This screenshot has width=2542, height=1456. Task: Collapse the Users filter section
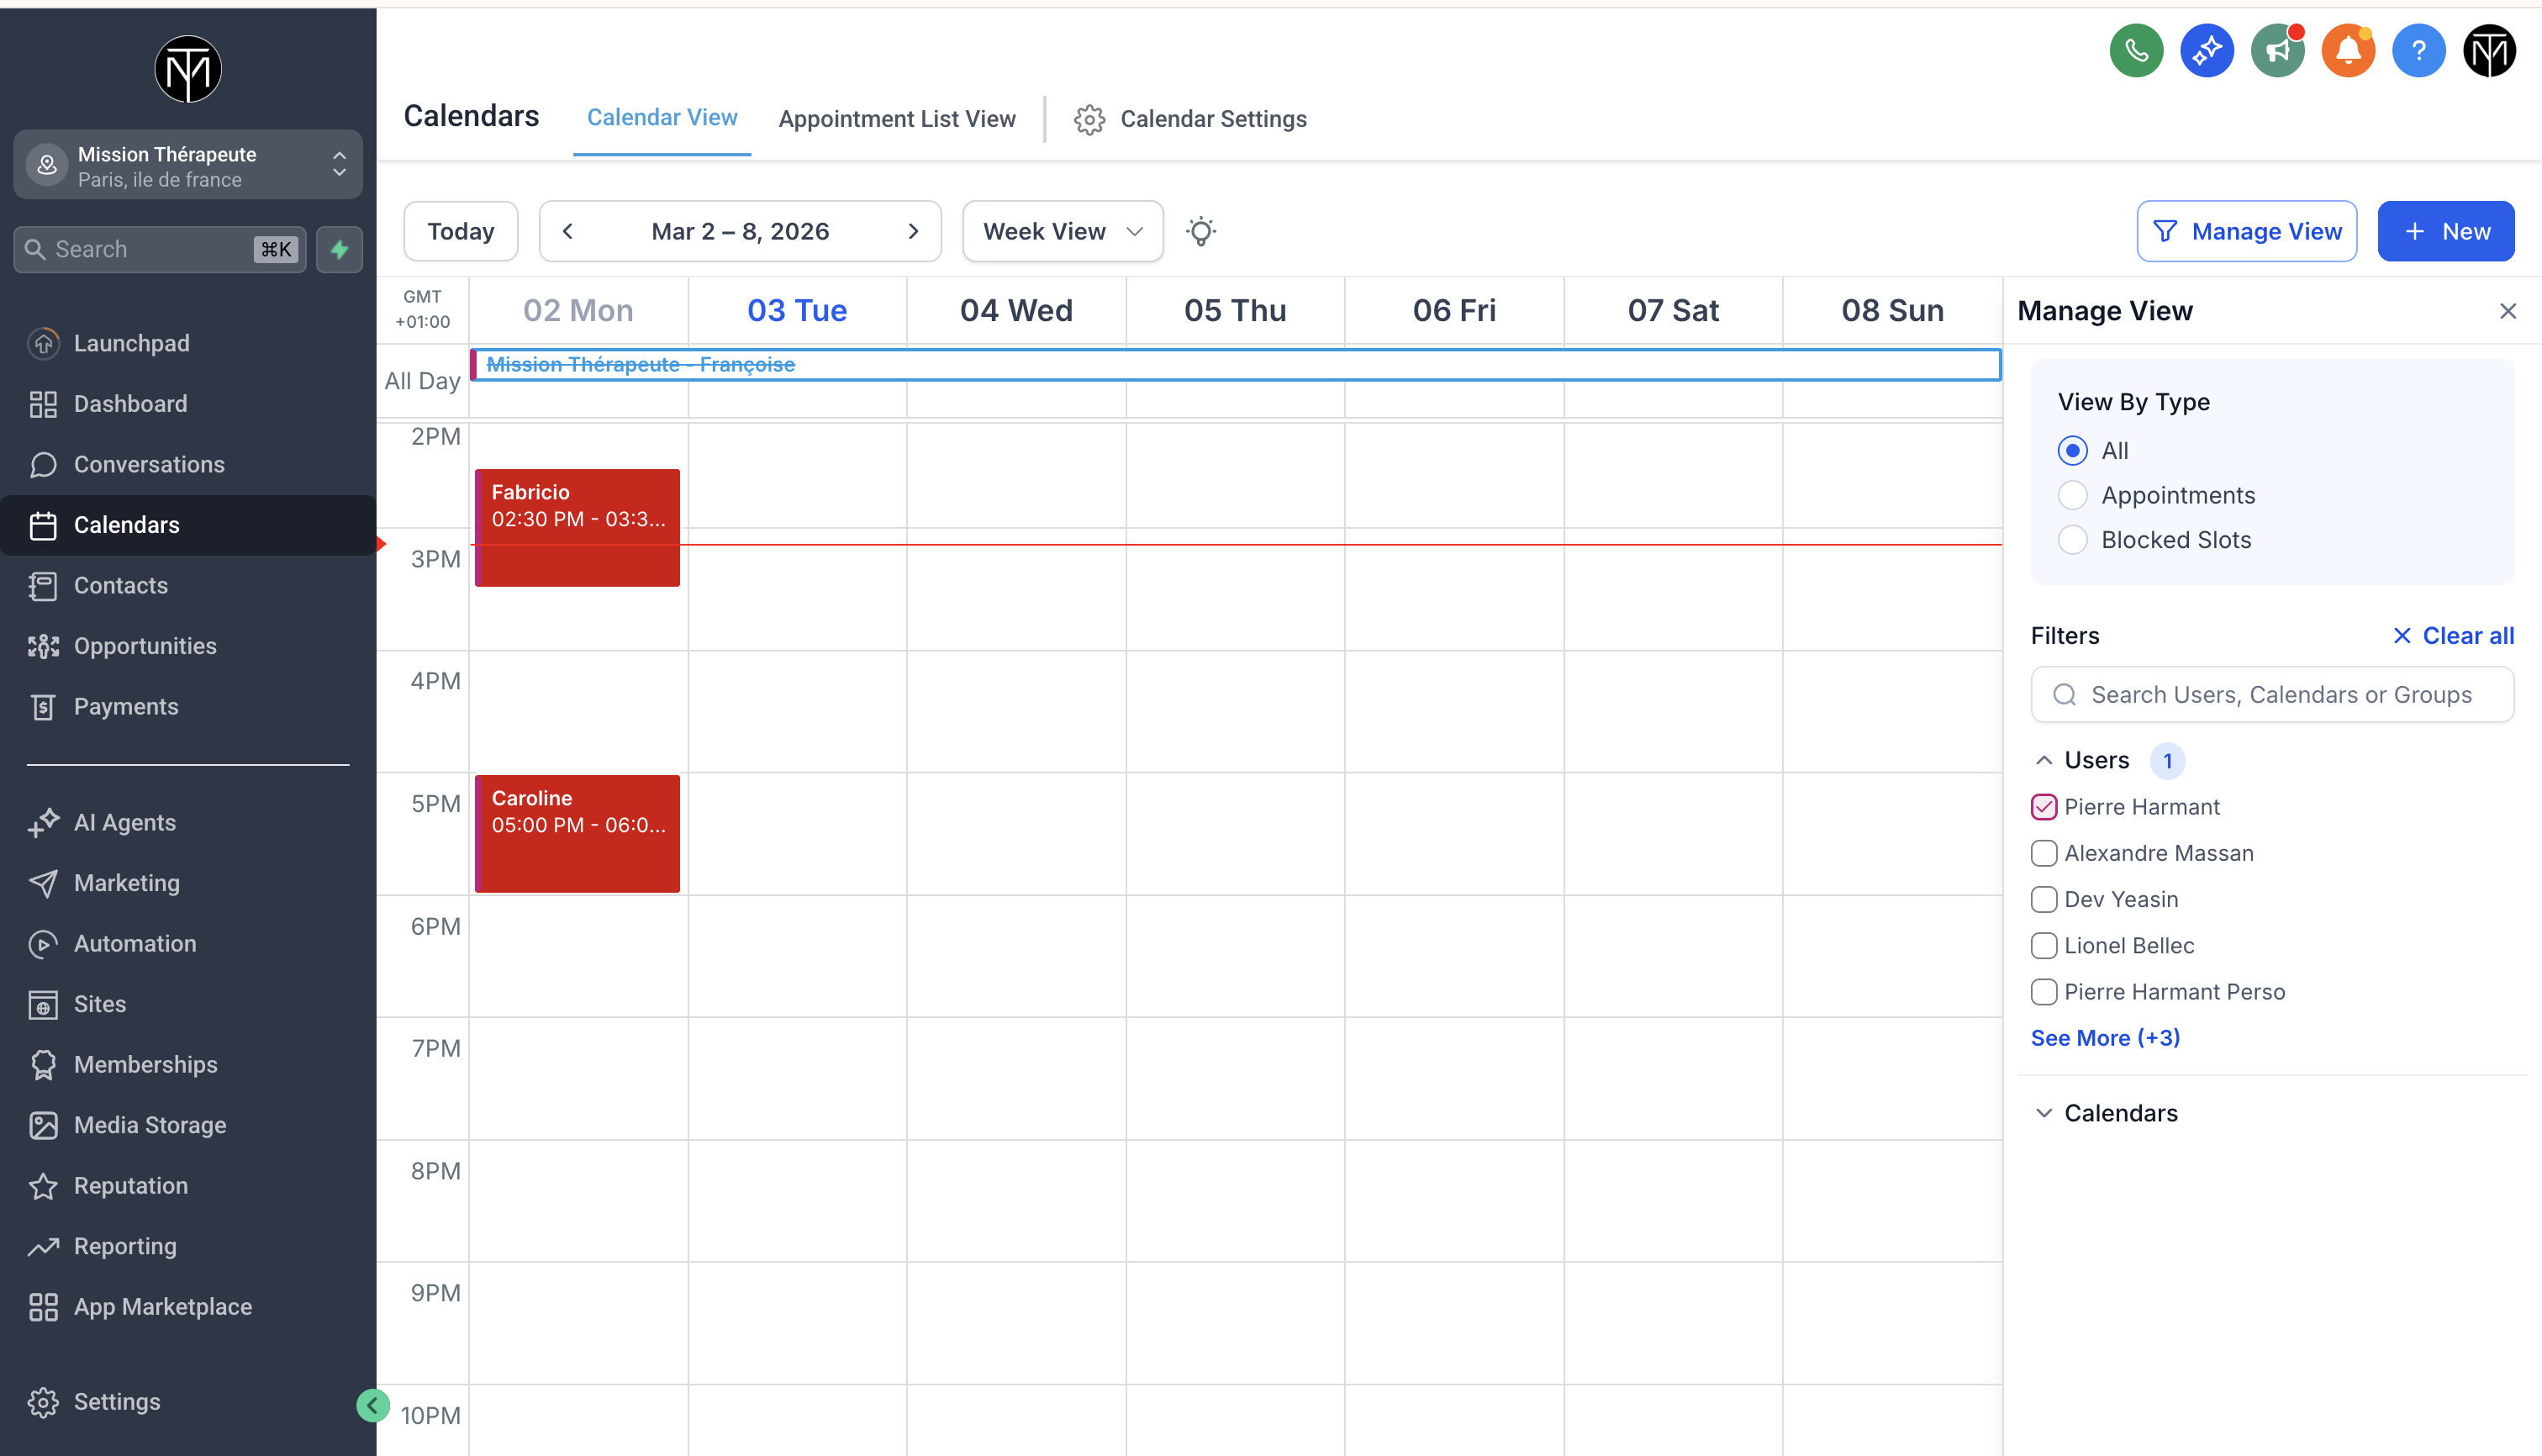pyautogui.click(x=2044, y=761)
